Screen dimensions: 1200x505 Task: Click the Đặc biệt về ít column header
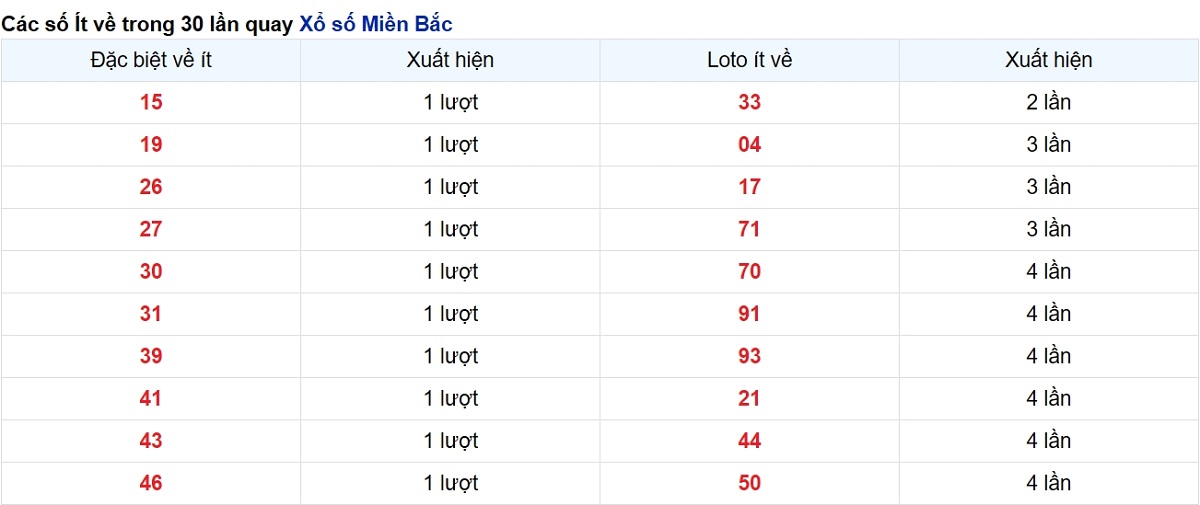click(151, 60)
